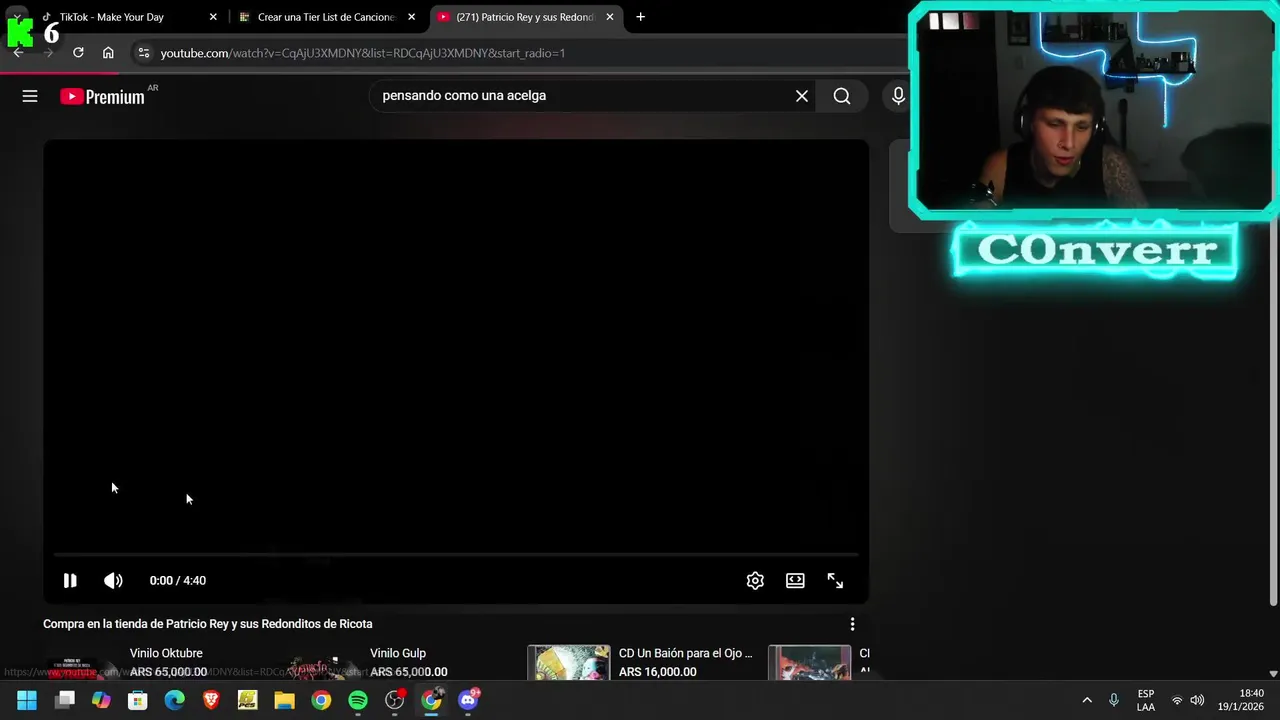Close the Patricio Rey YouTube tab
The width and height of the screenshot is (1280, 720).
tap(610, 17)
